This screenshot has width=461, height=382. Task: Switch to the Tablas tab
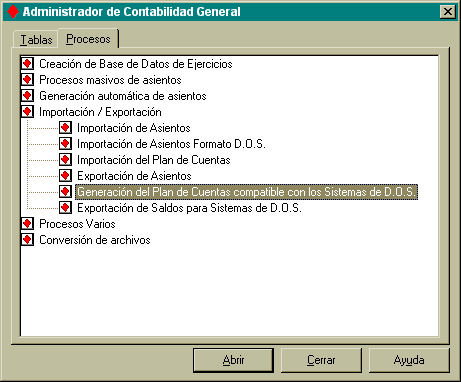coord(36,40)
